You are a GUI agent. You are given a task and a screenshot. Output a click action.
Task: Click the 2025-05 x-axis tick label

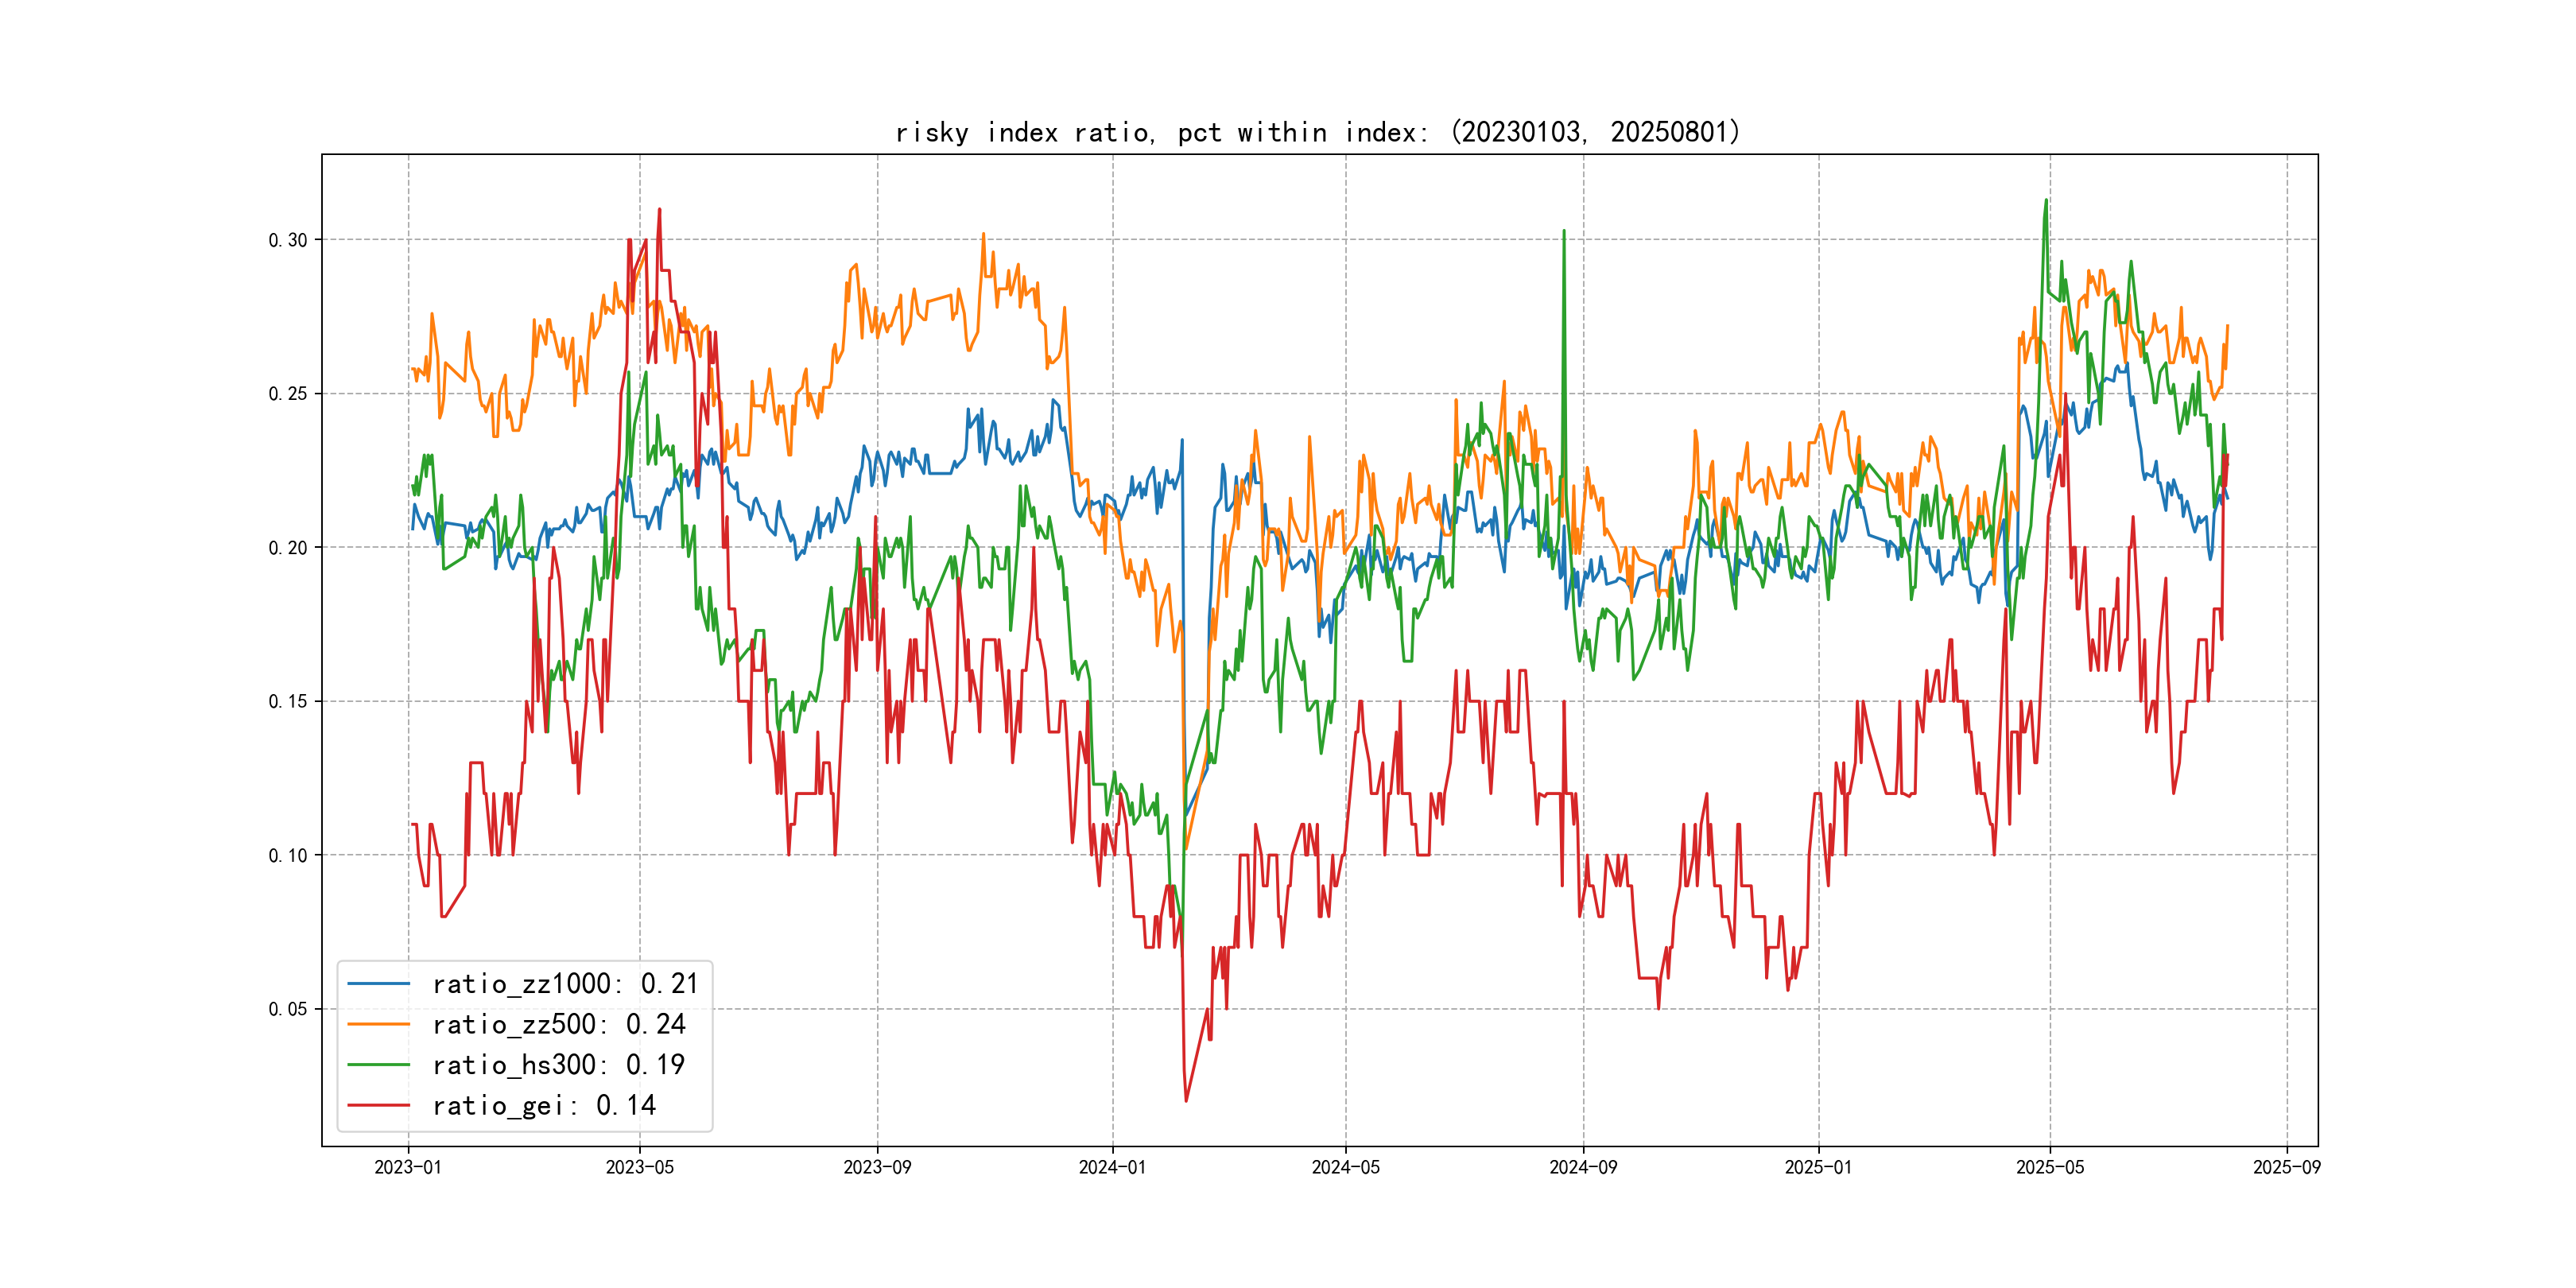tap(2050, 1167)
